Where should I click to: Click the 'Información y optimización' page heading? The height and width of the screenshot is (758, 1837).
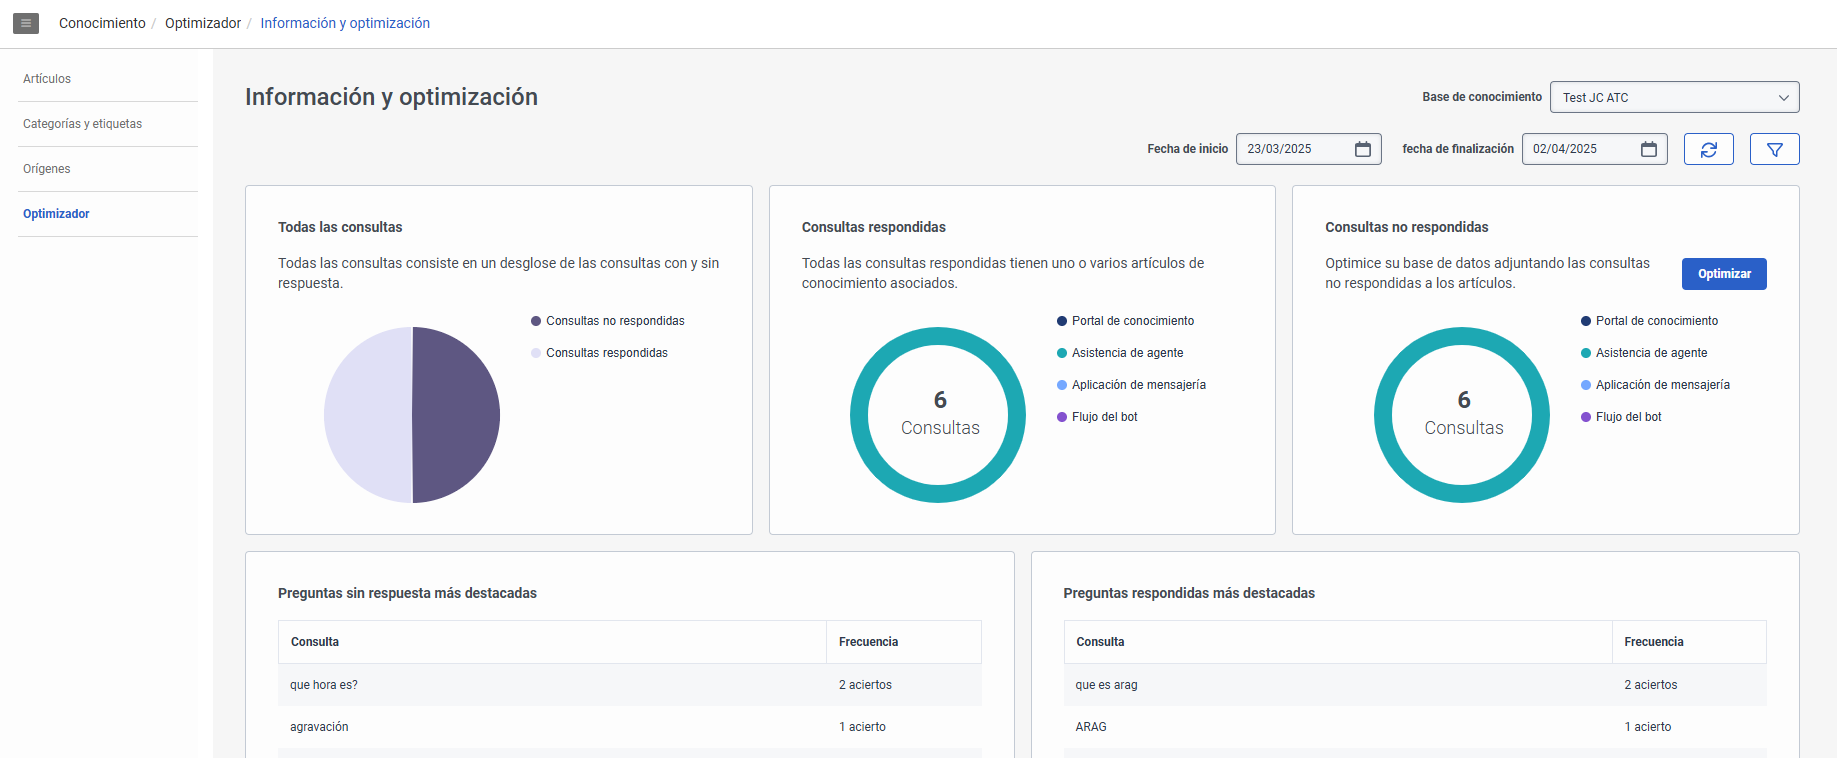coord(391,97)
